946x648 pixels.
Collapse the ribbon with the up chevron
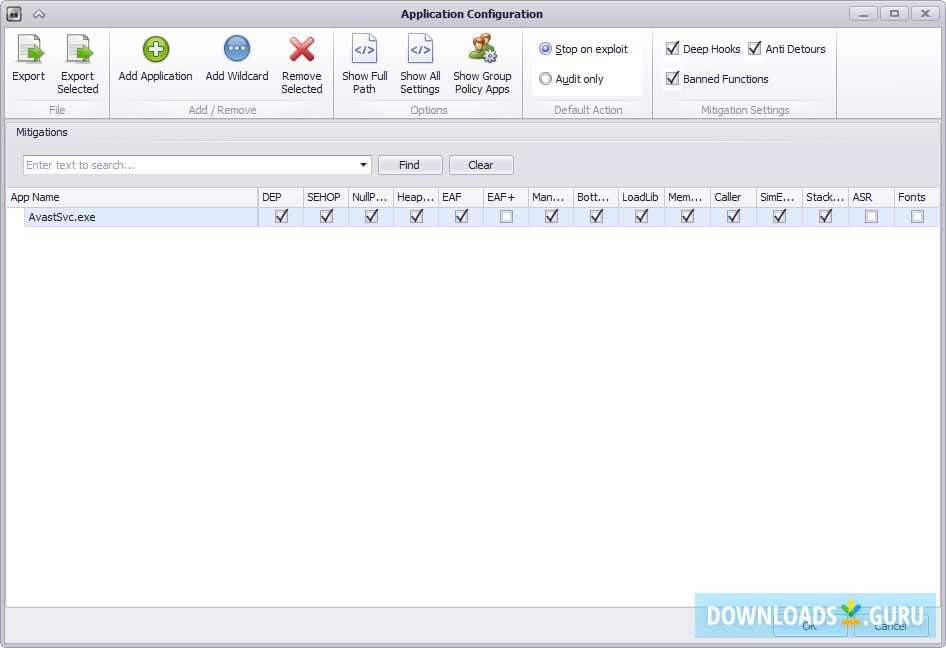pyautogui.click(x=40, y=13)
